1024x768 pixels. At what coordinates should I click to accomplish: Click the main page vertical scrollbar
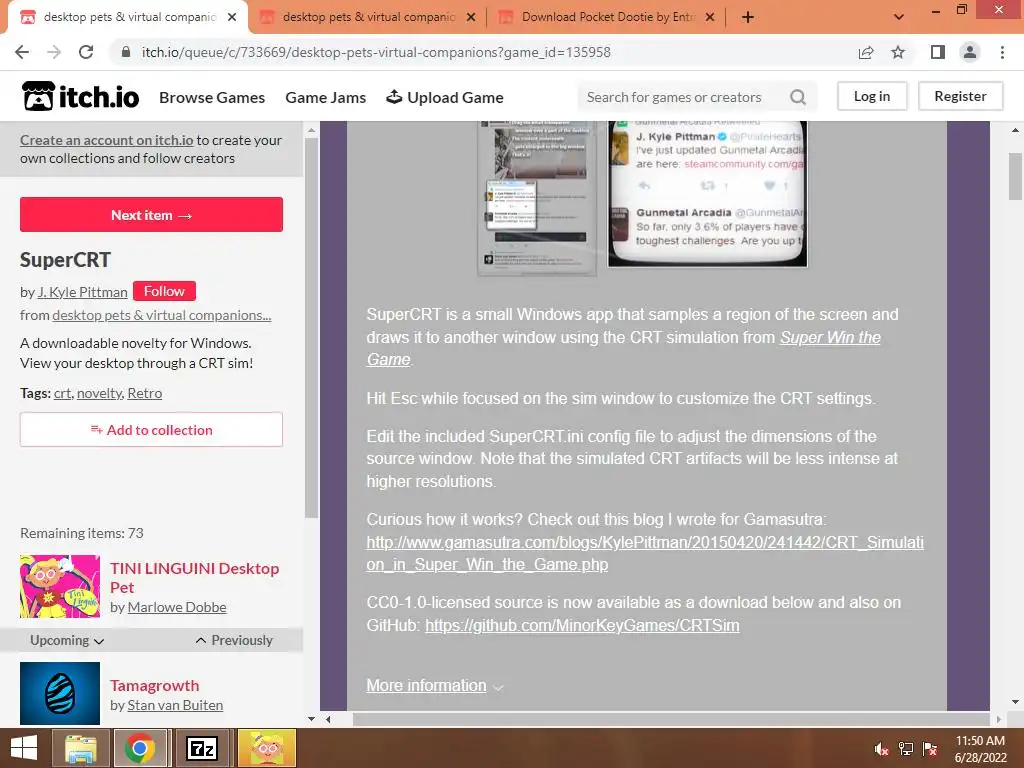(1016, 176)
